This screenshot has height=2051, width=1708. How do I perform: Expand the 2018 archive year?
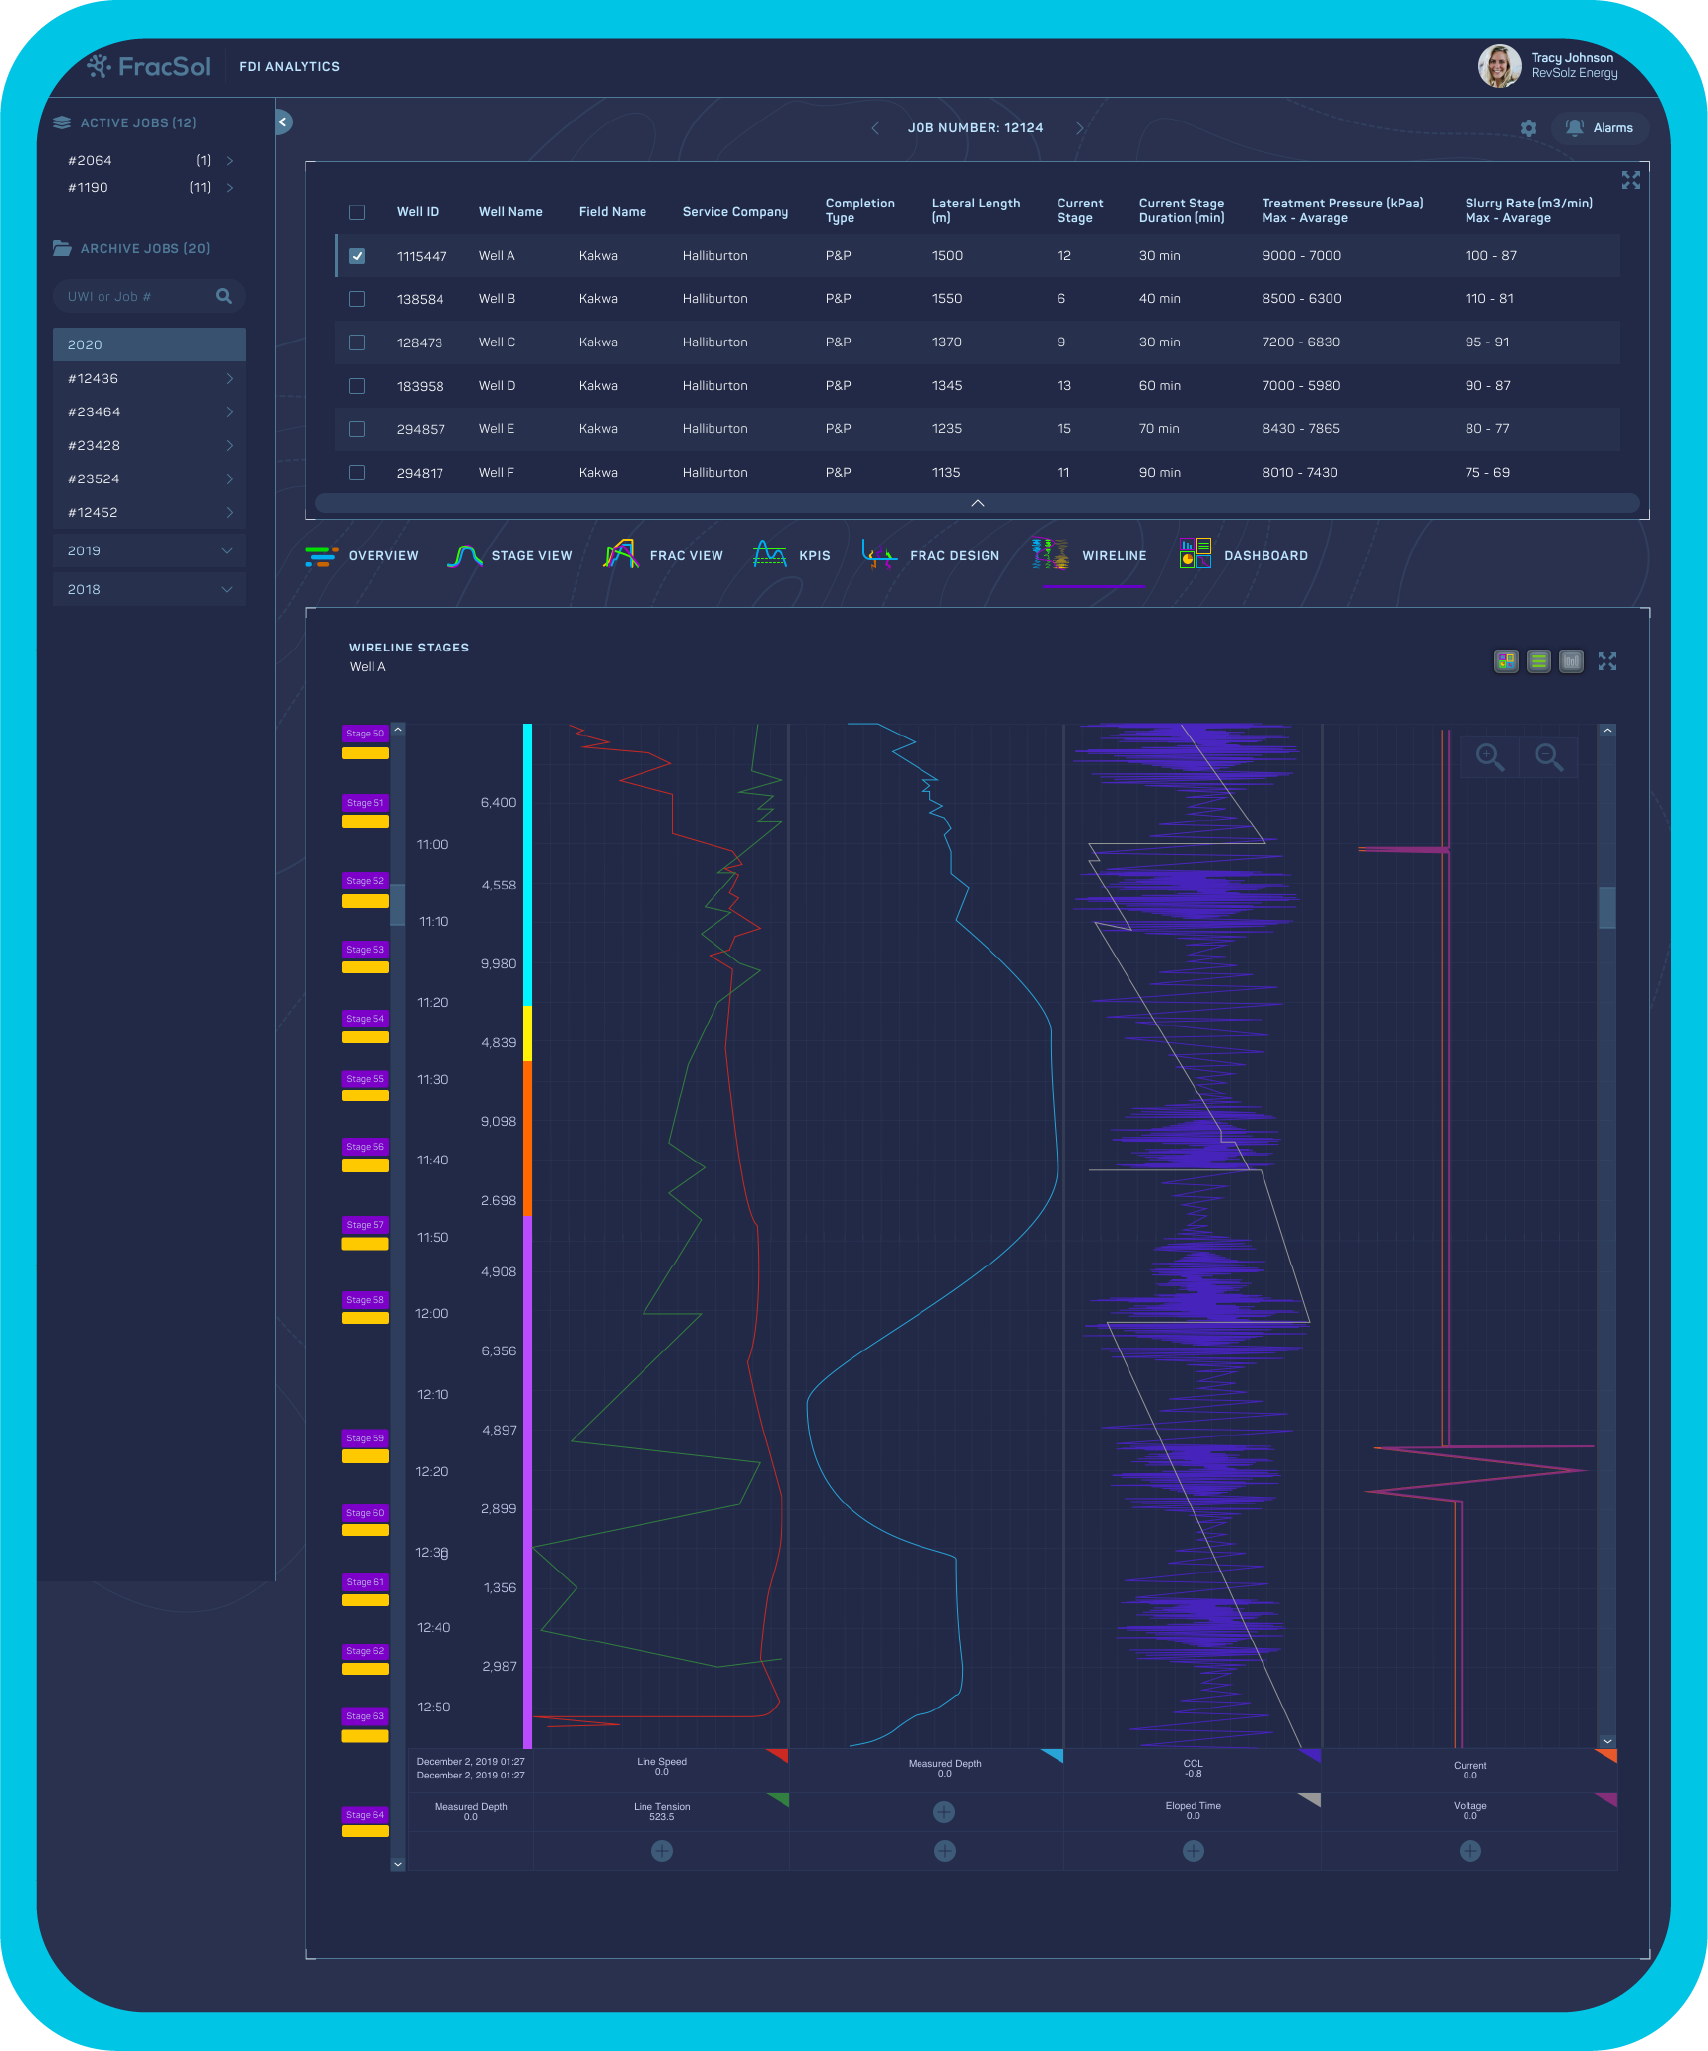point(149,590)
